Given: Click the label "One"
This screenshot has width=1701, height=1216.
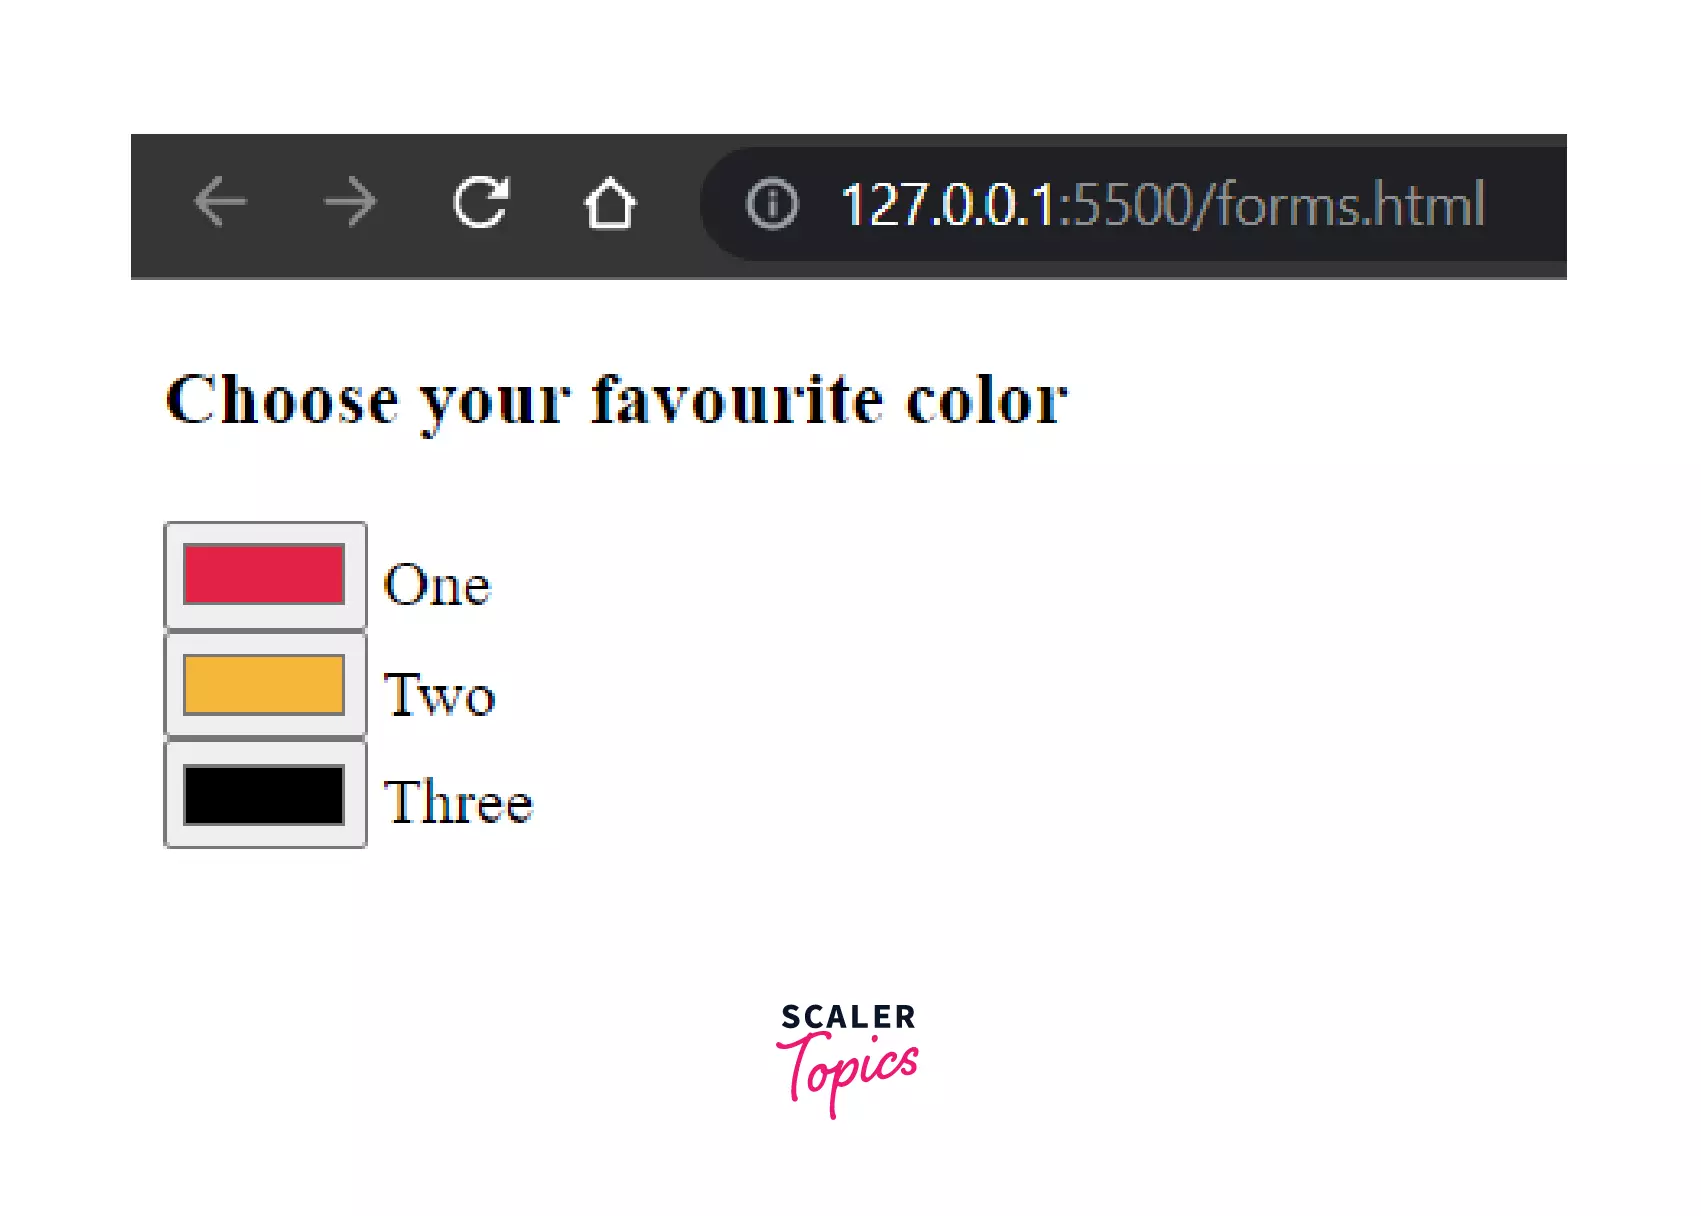Looking at the screenshot, I should click(438, 585).
